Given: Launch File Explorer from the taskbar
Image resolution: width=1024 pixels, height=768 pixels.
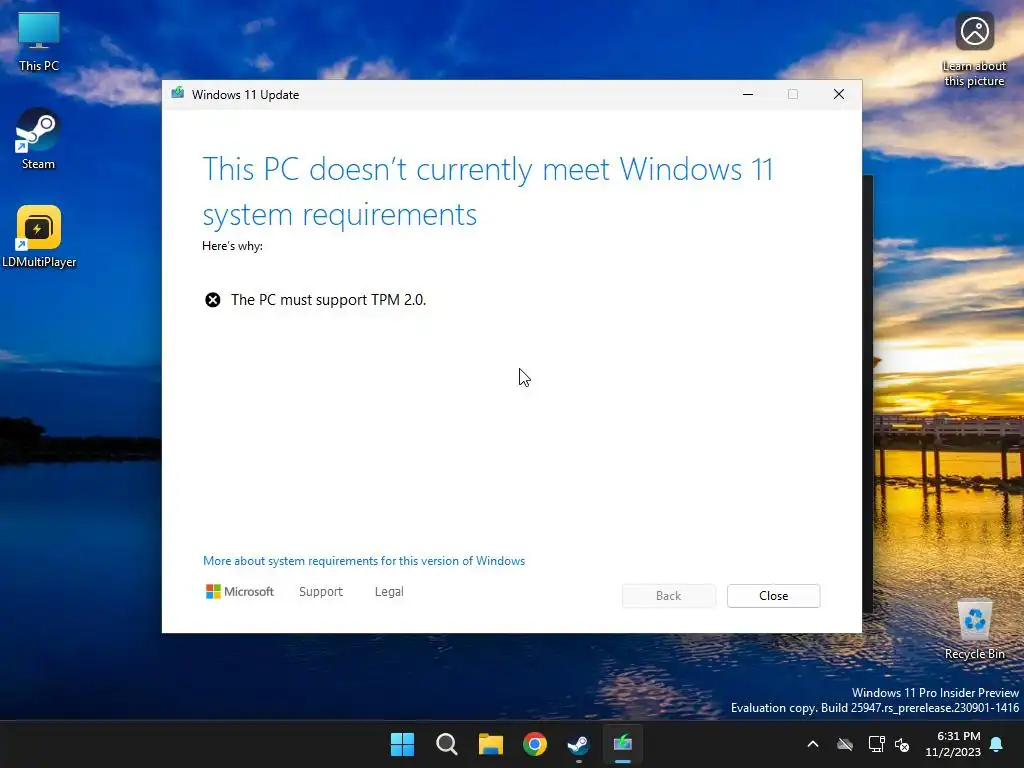Looking at the screenshot, I should pos(490,744).
